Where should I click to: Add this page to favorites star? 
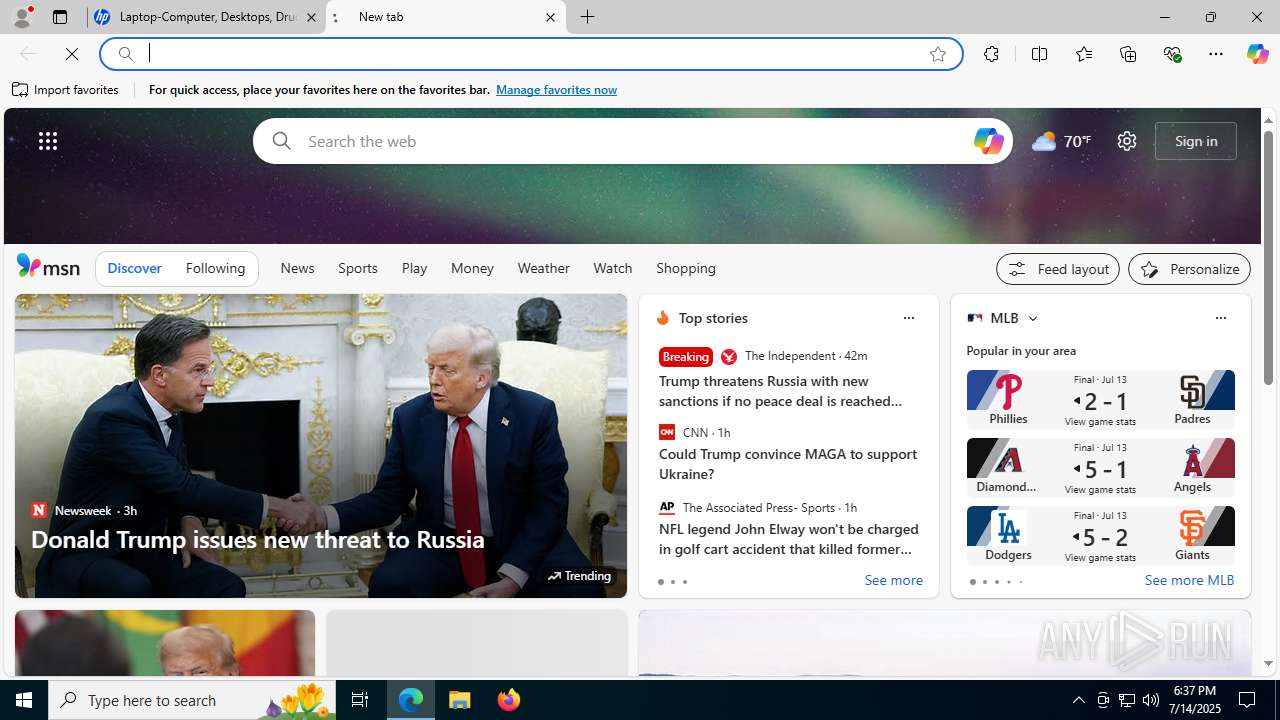(938, 54)
